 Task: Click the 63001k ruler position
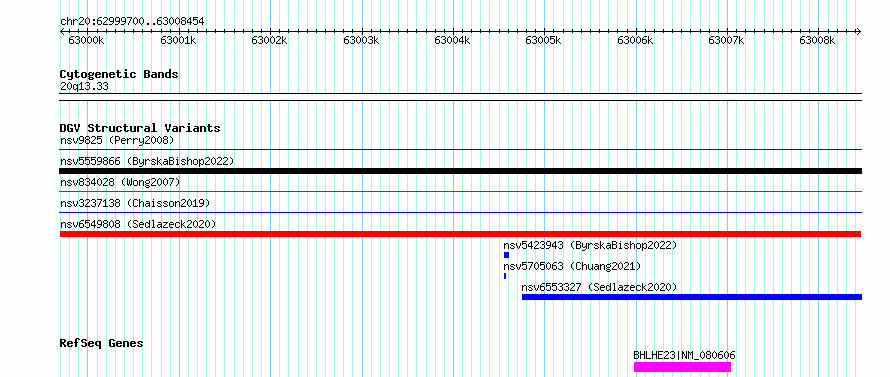[178, 41]
